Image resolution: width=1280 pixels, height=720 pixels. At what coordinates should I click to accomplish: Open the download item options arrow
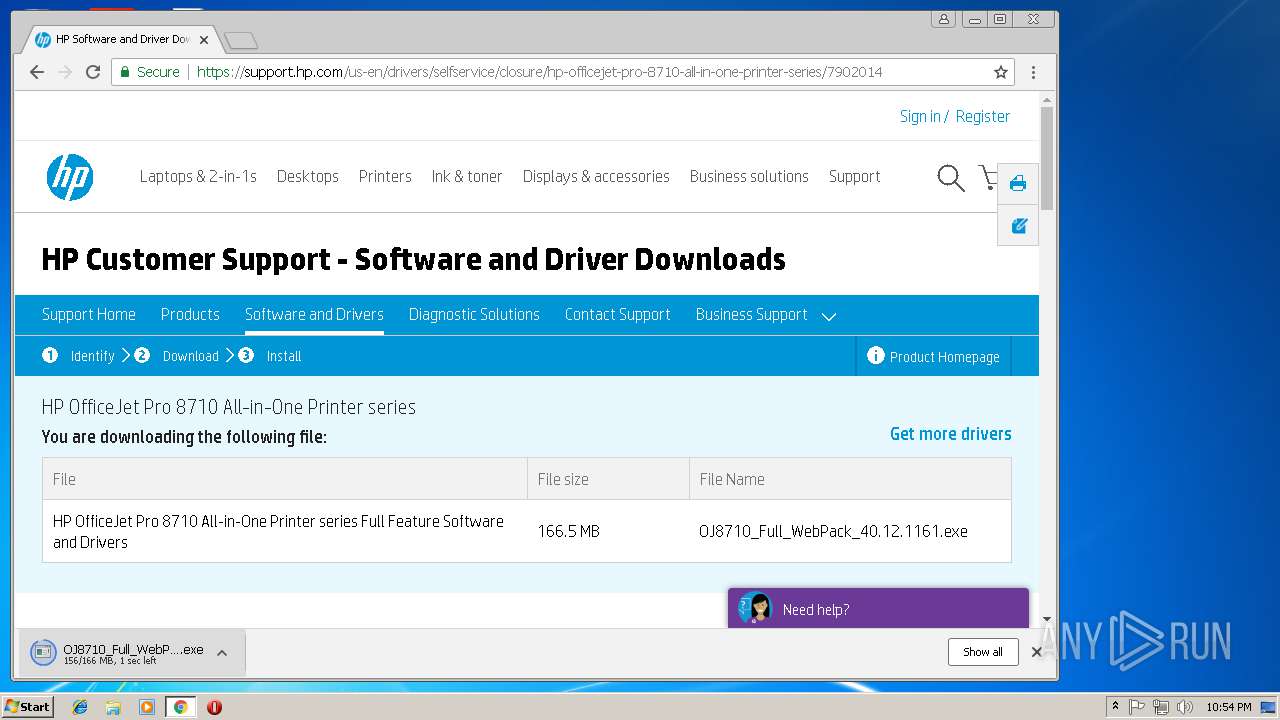[222, 653]
